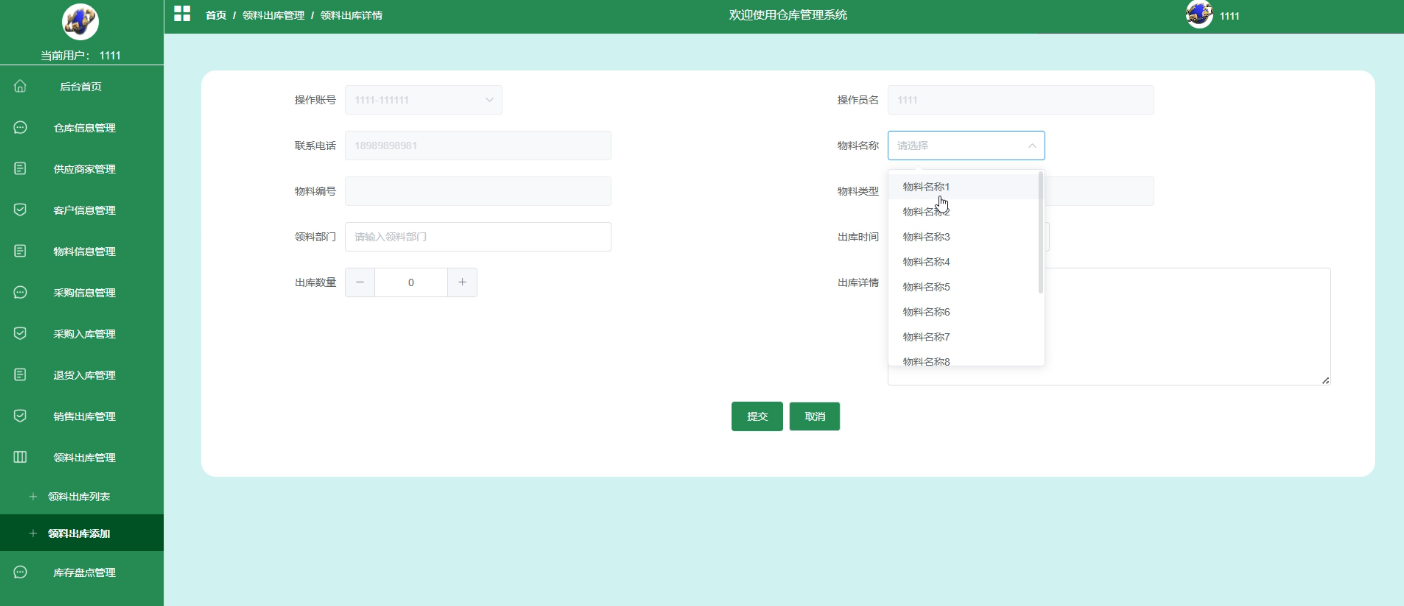Click the document icon beside 退货入库管理
Viewport: 1404px width, 606px height.
(20, 375)
